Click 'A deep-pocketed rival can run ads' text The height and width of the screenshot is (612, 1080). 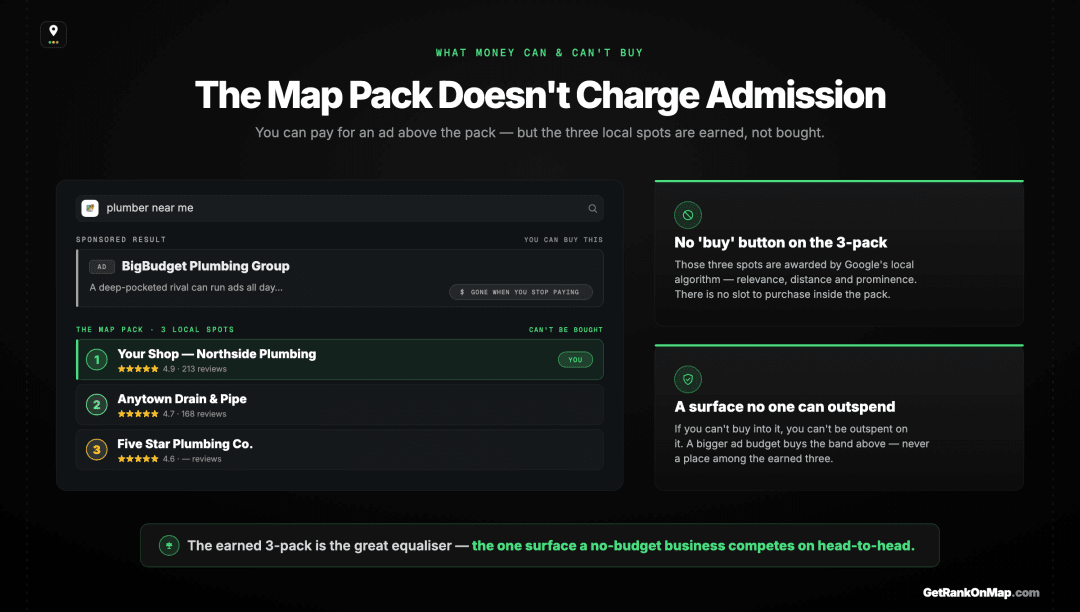(186, 287)
